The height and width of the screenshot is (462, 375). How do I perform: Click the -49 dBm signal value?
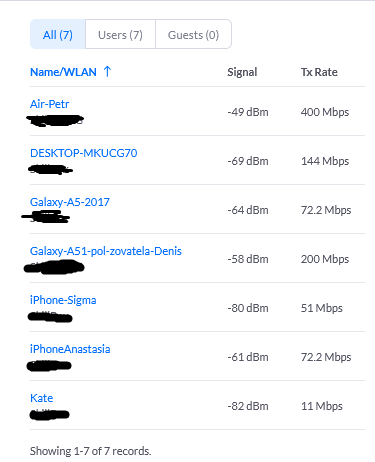(248, 112)
